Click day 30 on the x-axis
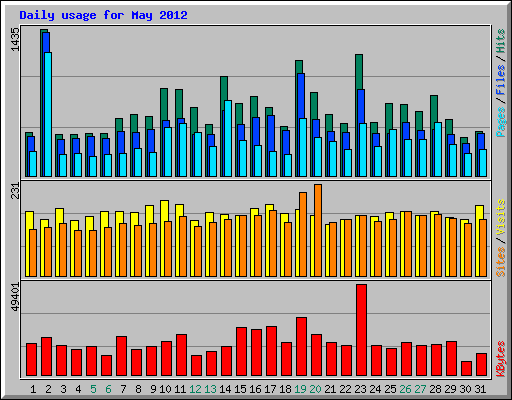512x400 pixels. (x=465, y=389)
